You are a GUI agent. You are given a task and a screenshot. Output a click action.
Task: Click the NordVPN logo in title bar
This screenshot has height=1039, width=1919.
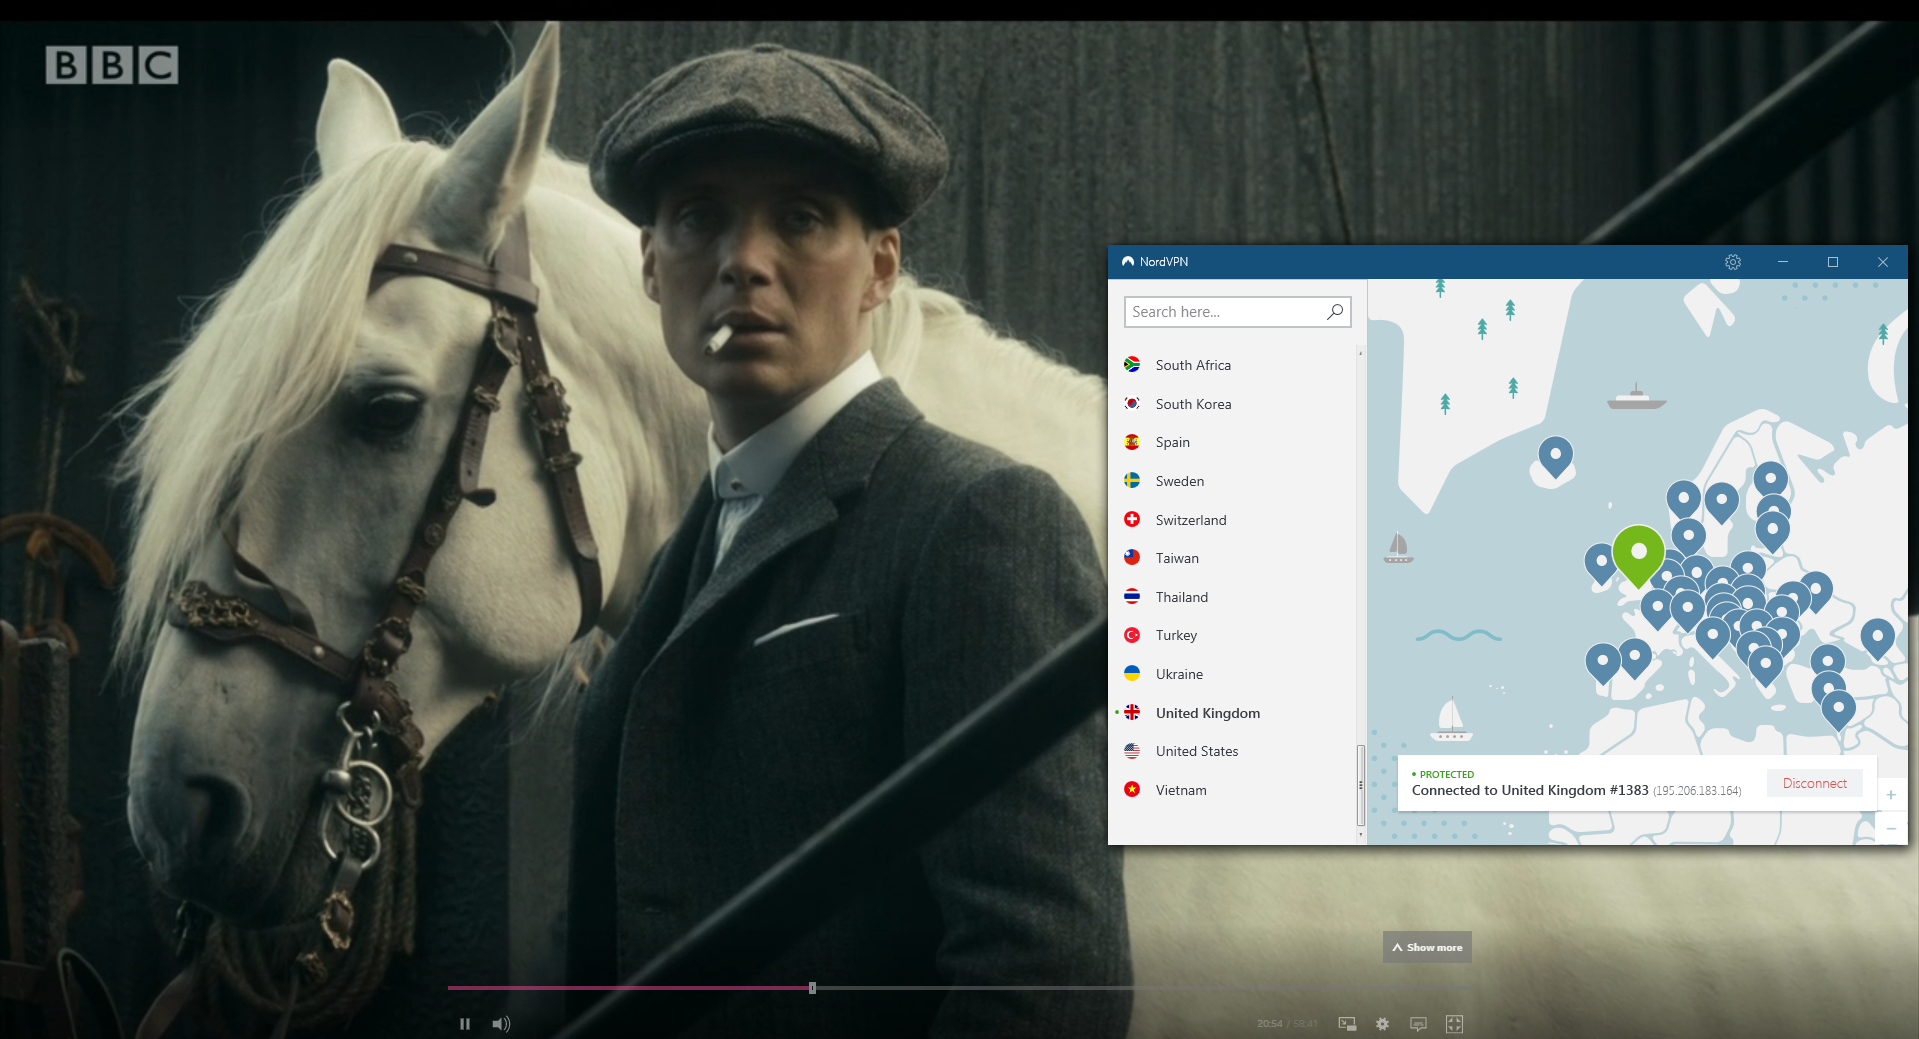click(x=1128, y=262)
